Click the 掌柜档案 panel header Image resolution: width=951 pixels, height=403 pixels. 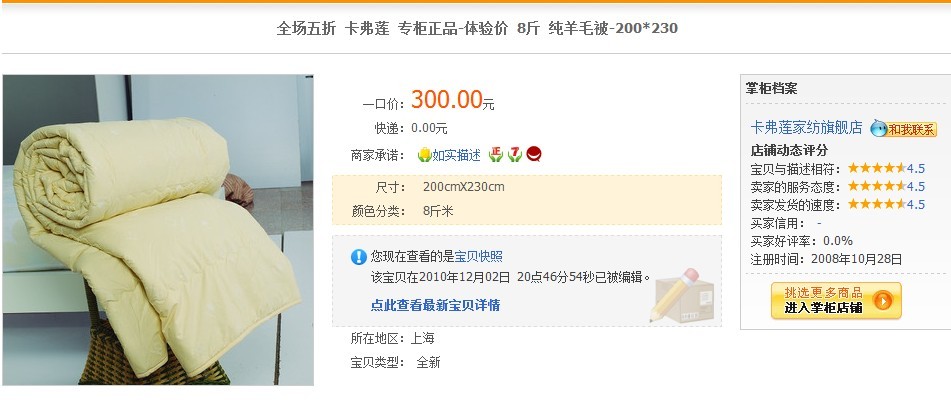(x=771, y=89)
